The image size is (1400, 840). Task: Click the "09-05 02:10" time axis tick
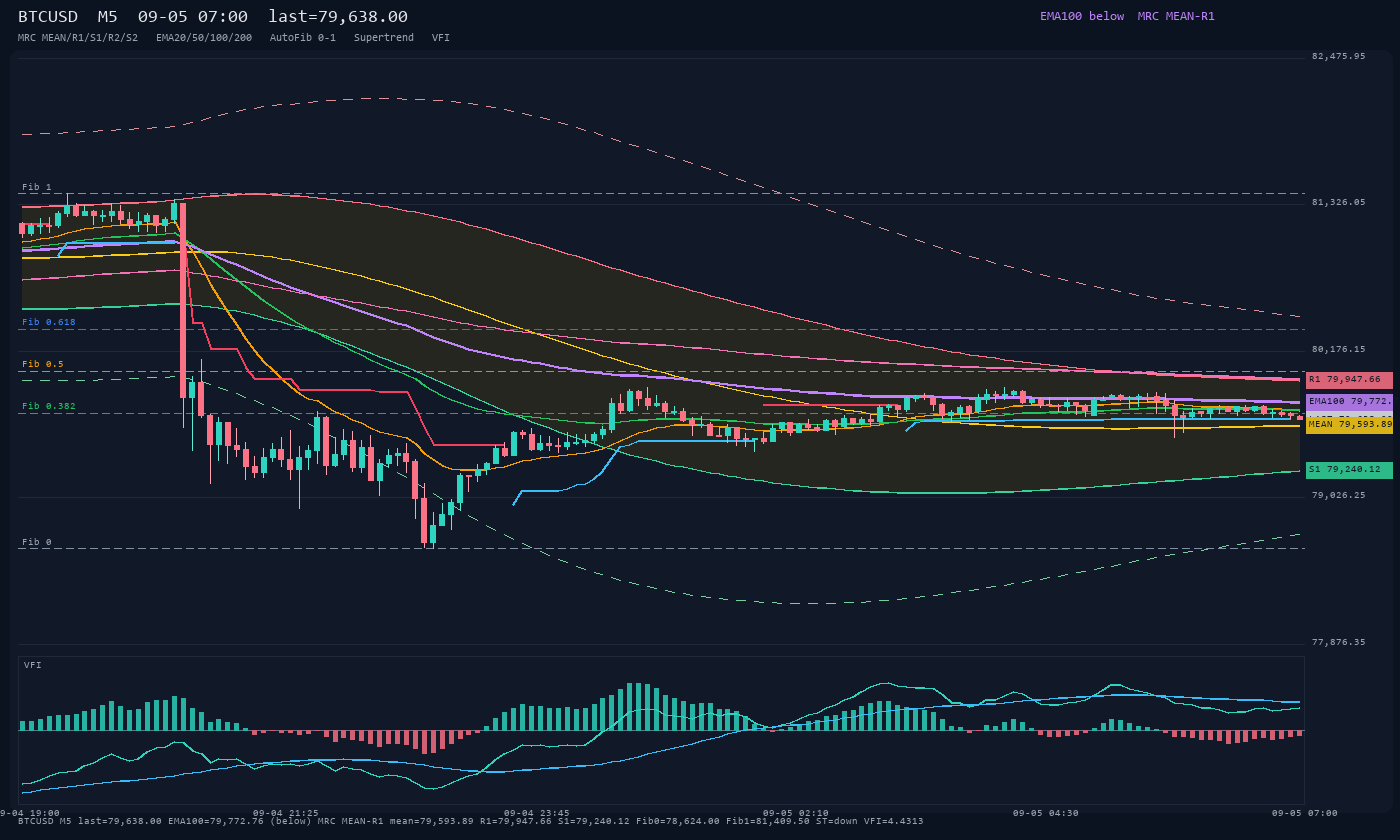click(795, 813)
